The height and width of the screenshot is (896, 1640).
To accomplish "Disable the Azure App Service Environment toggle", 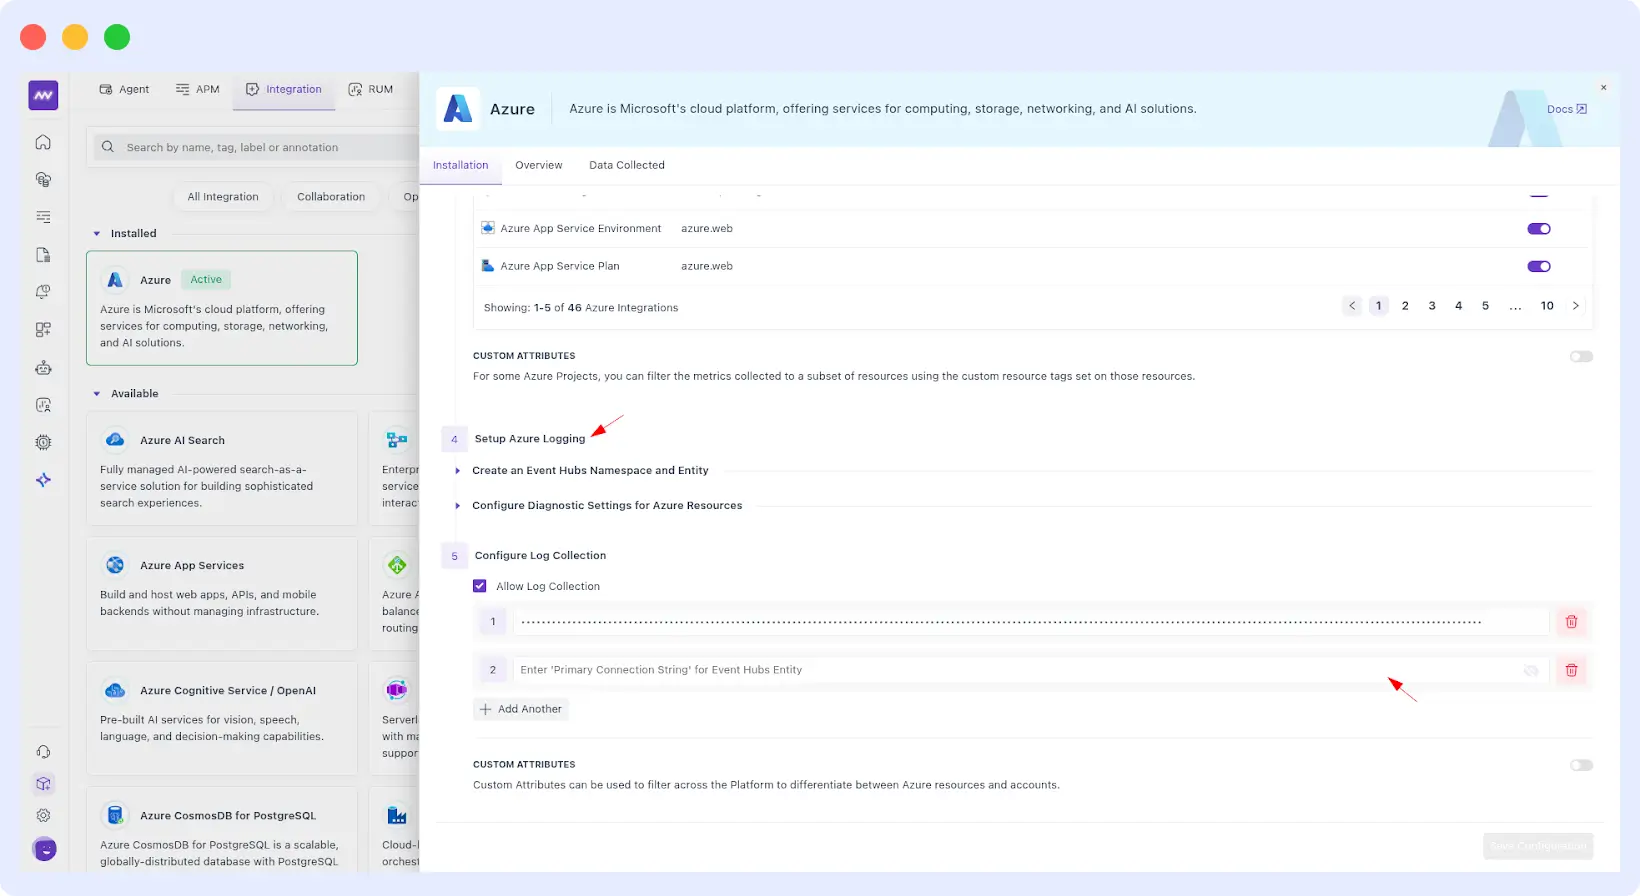I will pyautogui.click(x=1538, y=229).
